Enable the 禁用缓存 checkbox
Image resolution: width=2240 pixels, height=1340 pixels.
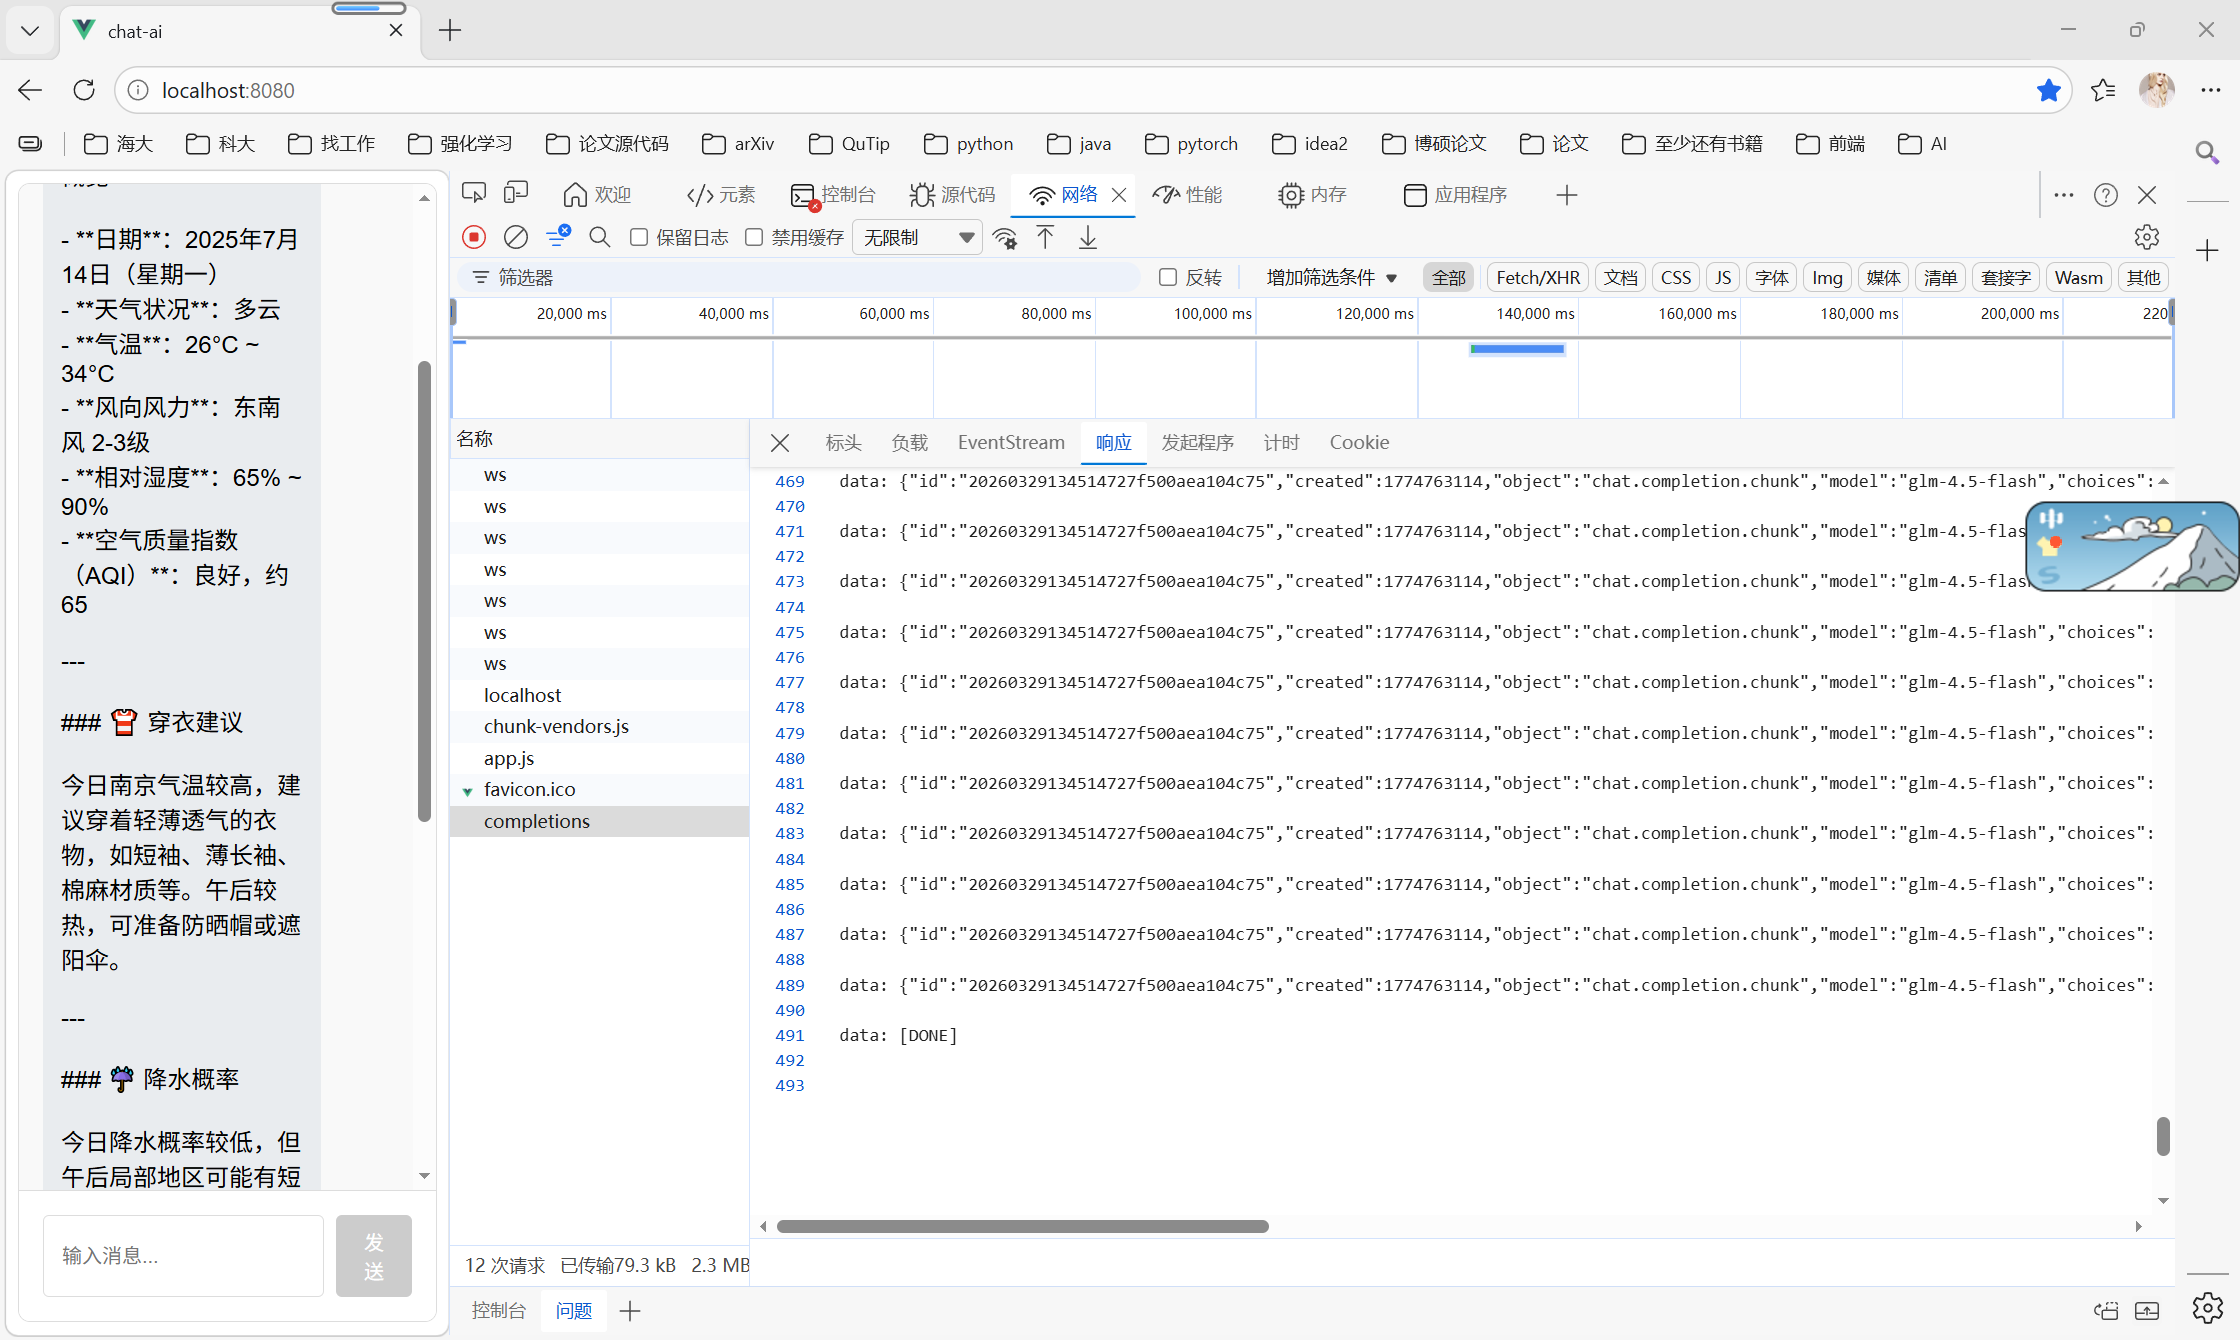(755, 237)
